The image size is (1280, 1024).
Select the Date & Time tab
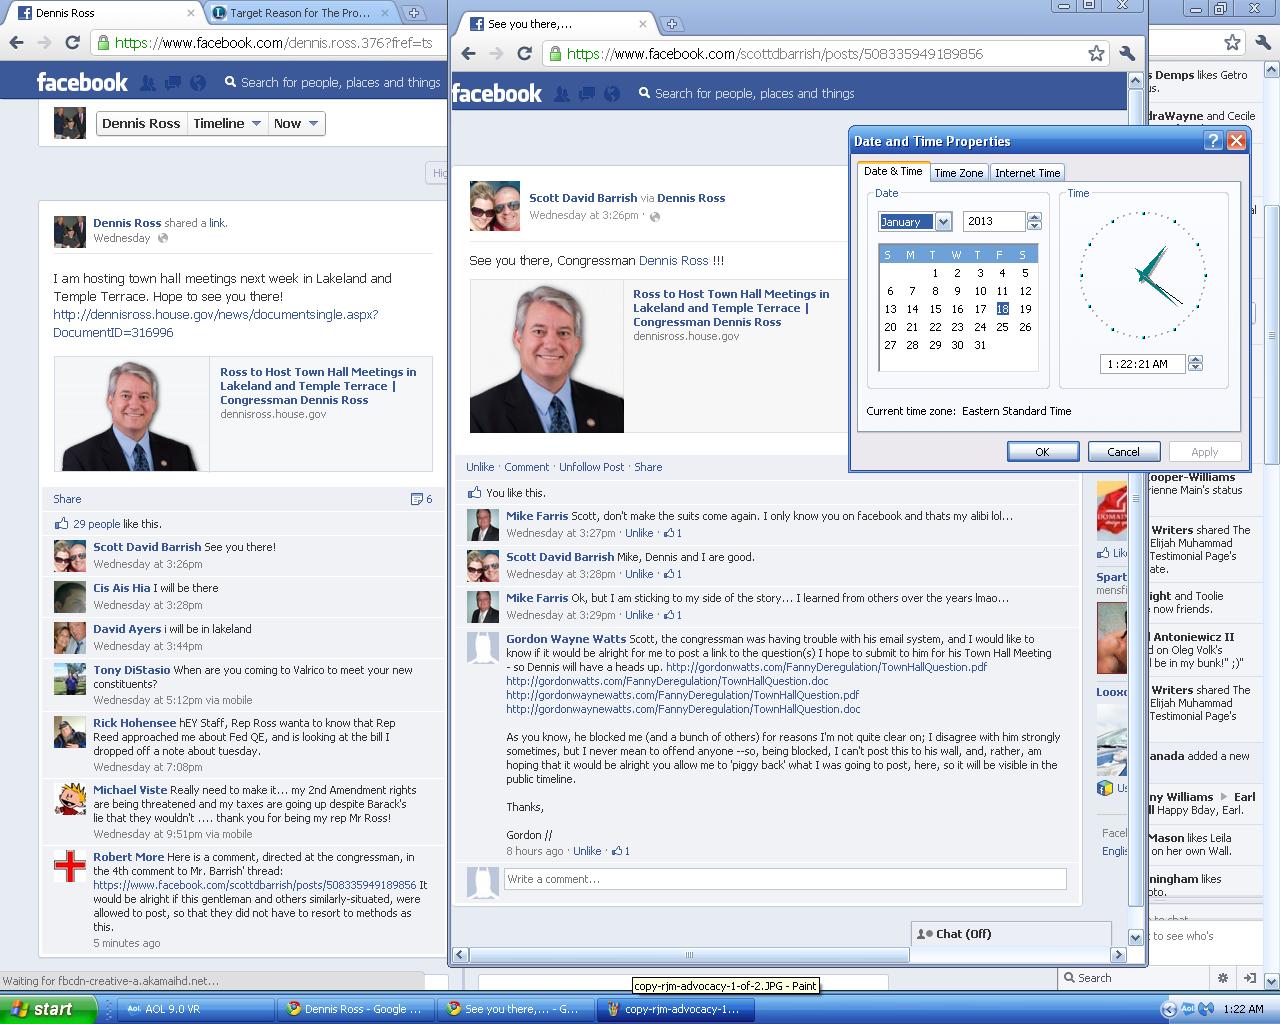(x=893, y=171)
